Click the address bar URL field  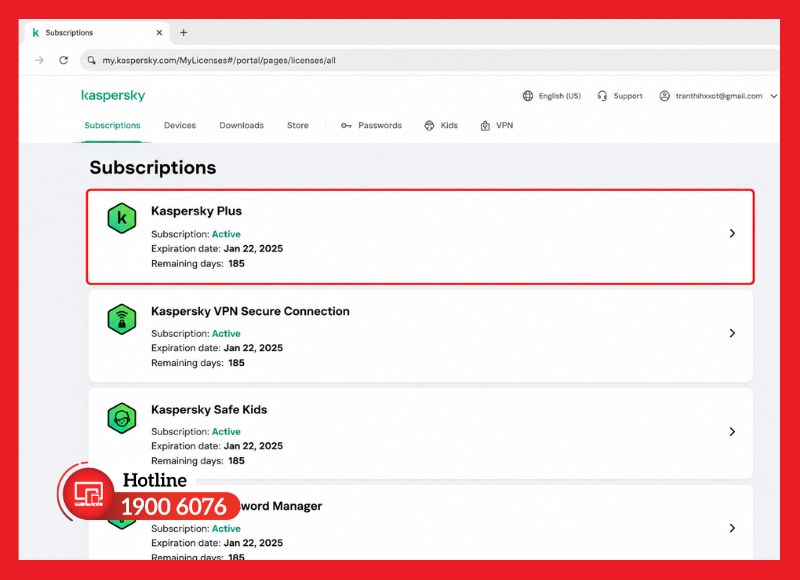[x=429, y=60]
